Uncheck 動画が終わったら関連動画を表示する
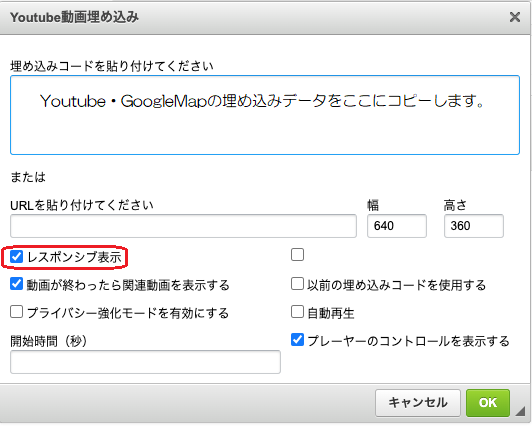This screenshot has height=426, width=532. [16, 284]
